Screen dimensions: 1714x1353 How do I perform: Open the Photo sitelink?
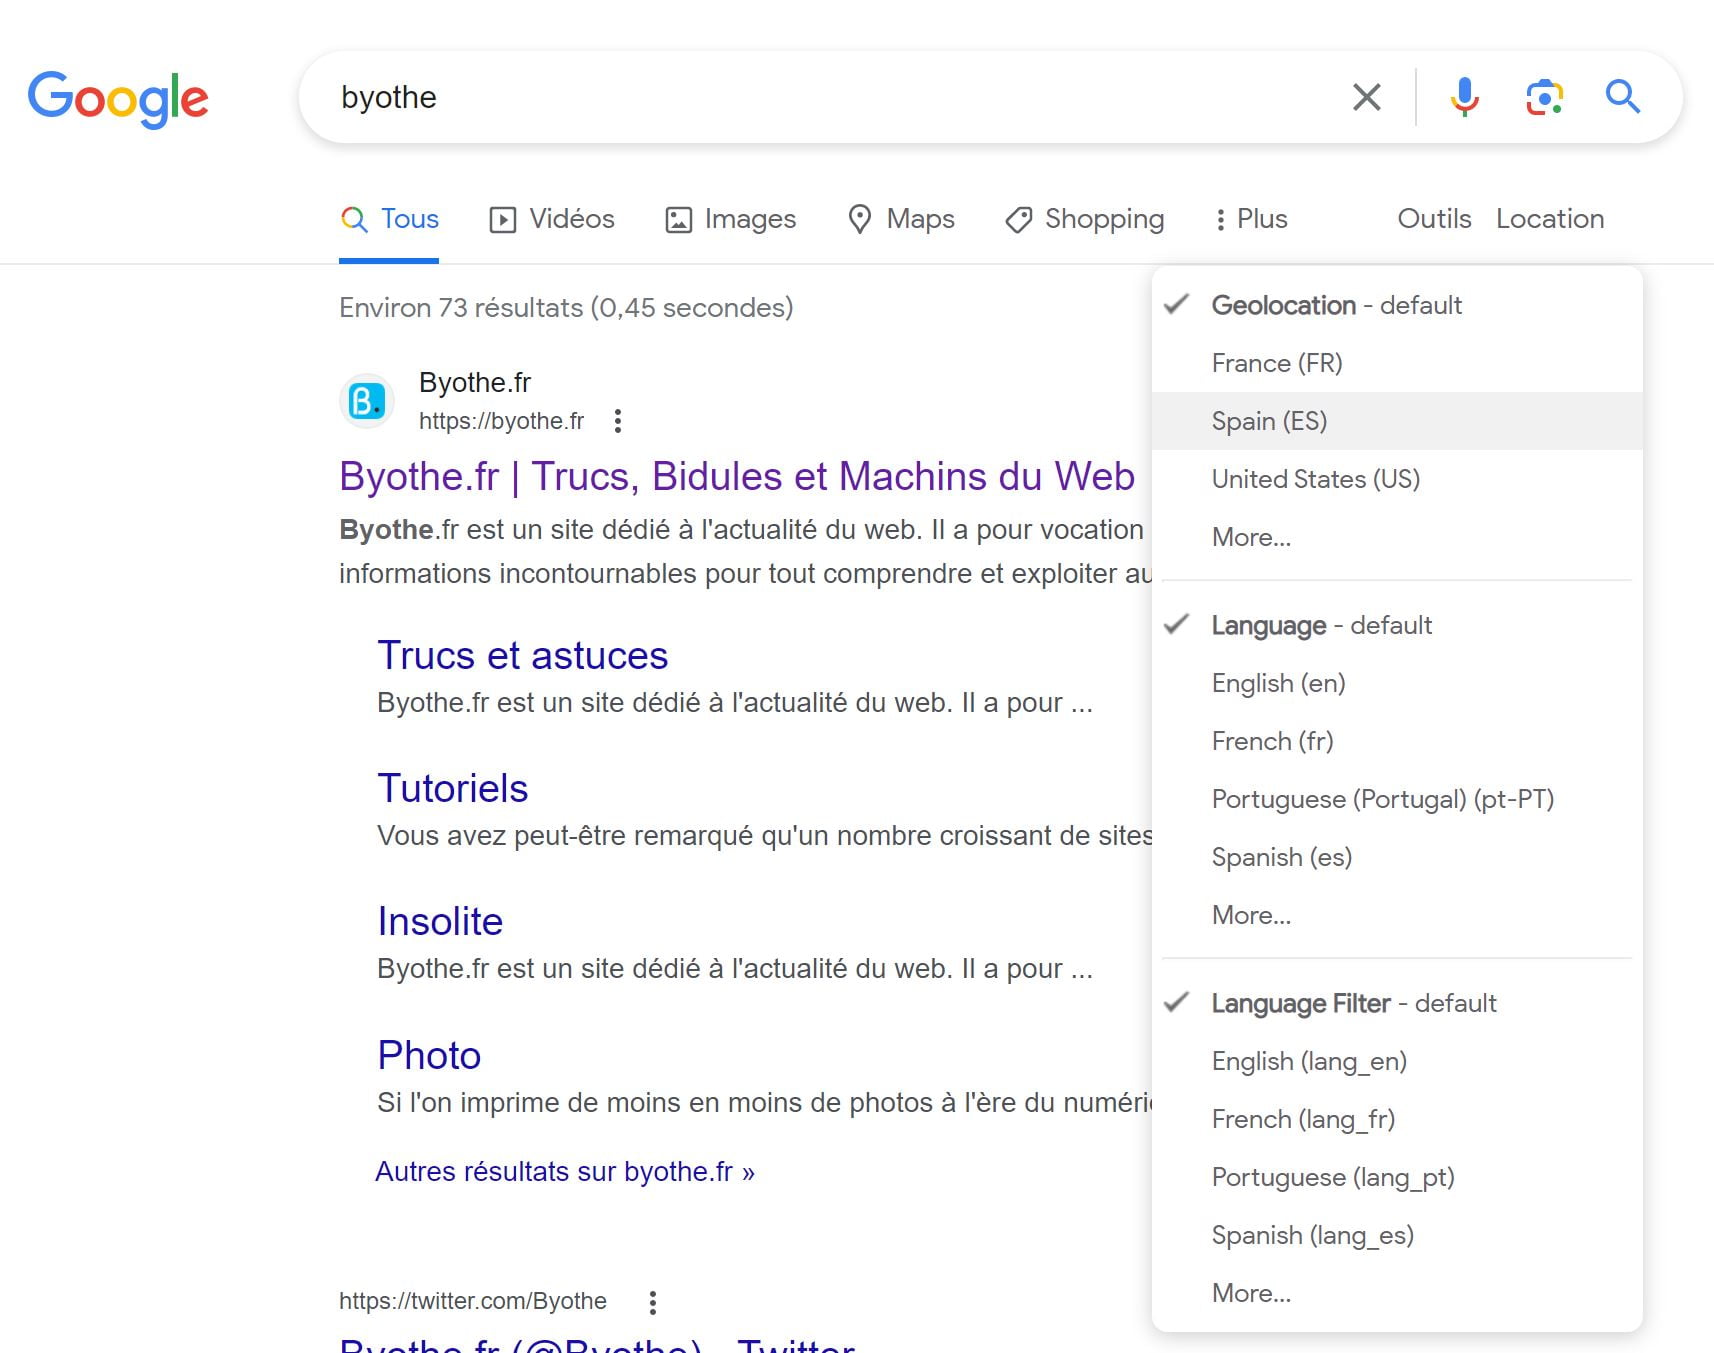pos(429,1056)
